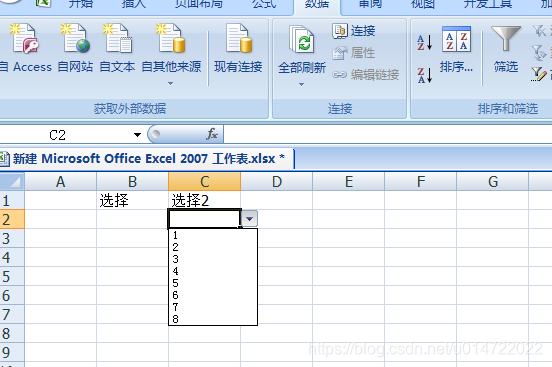Open 现有连接 existing connections
552x367 pixels.
(238, 48)
